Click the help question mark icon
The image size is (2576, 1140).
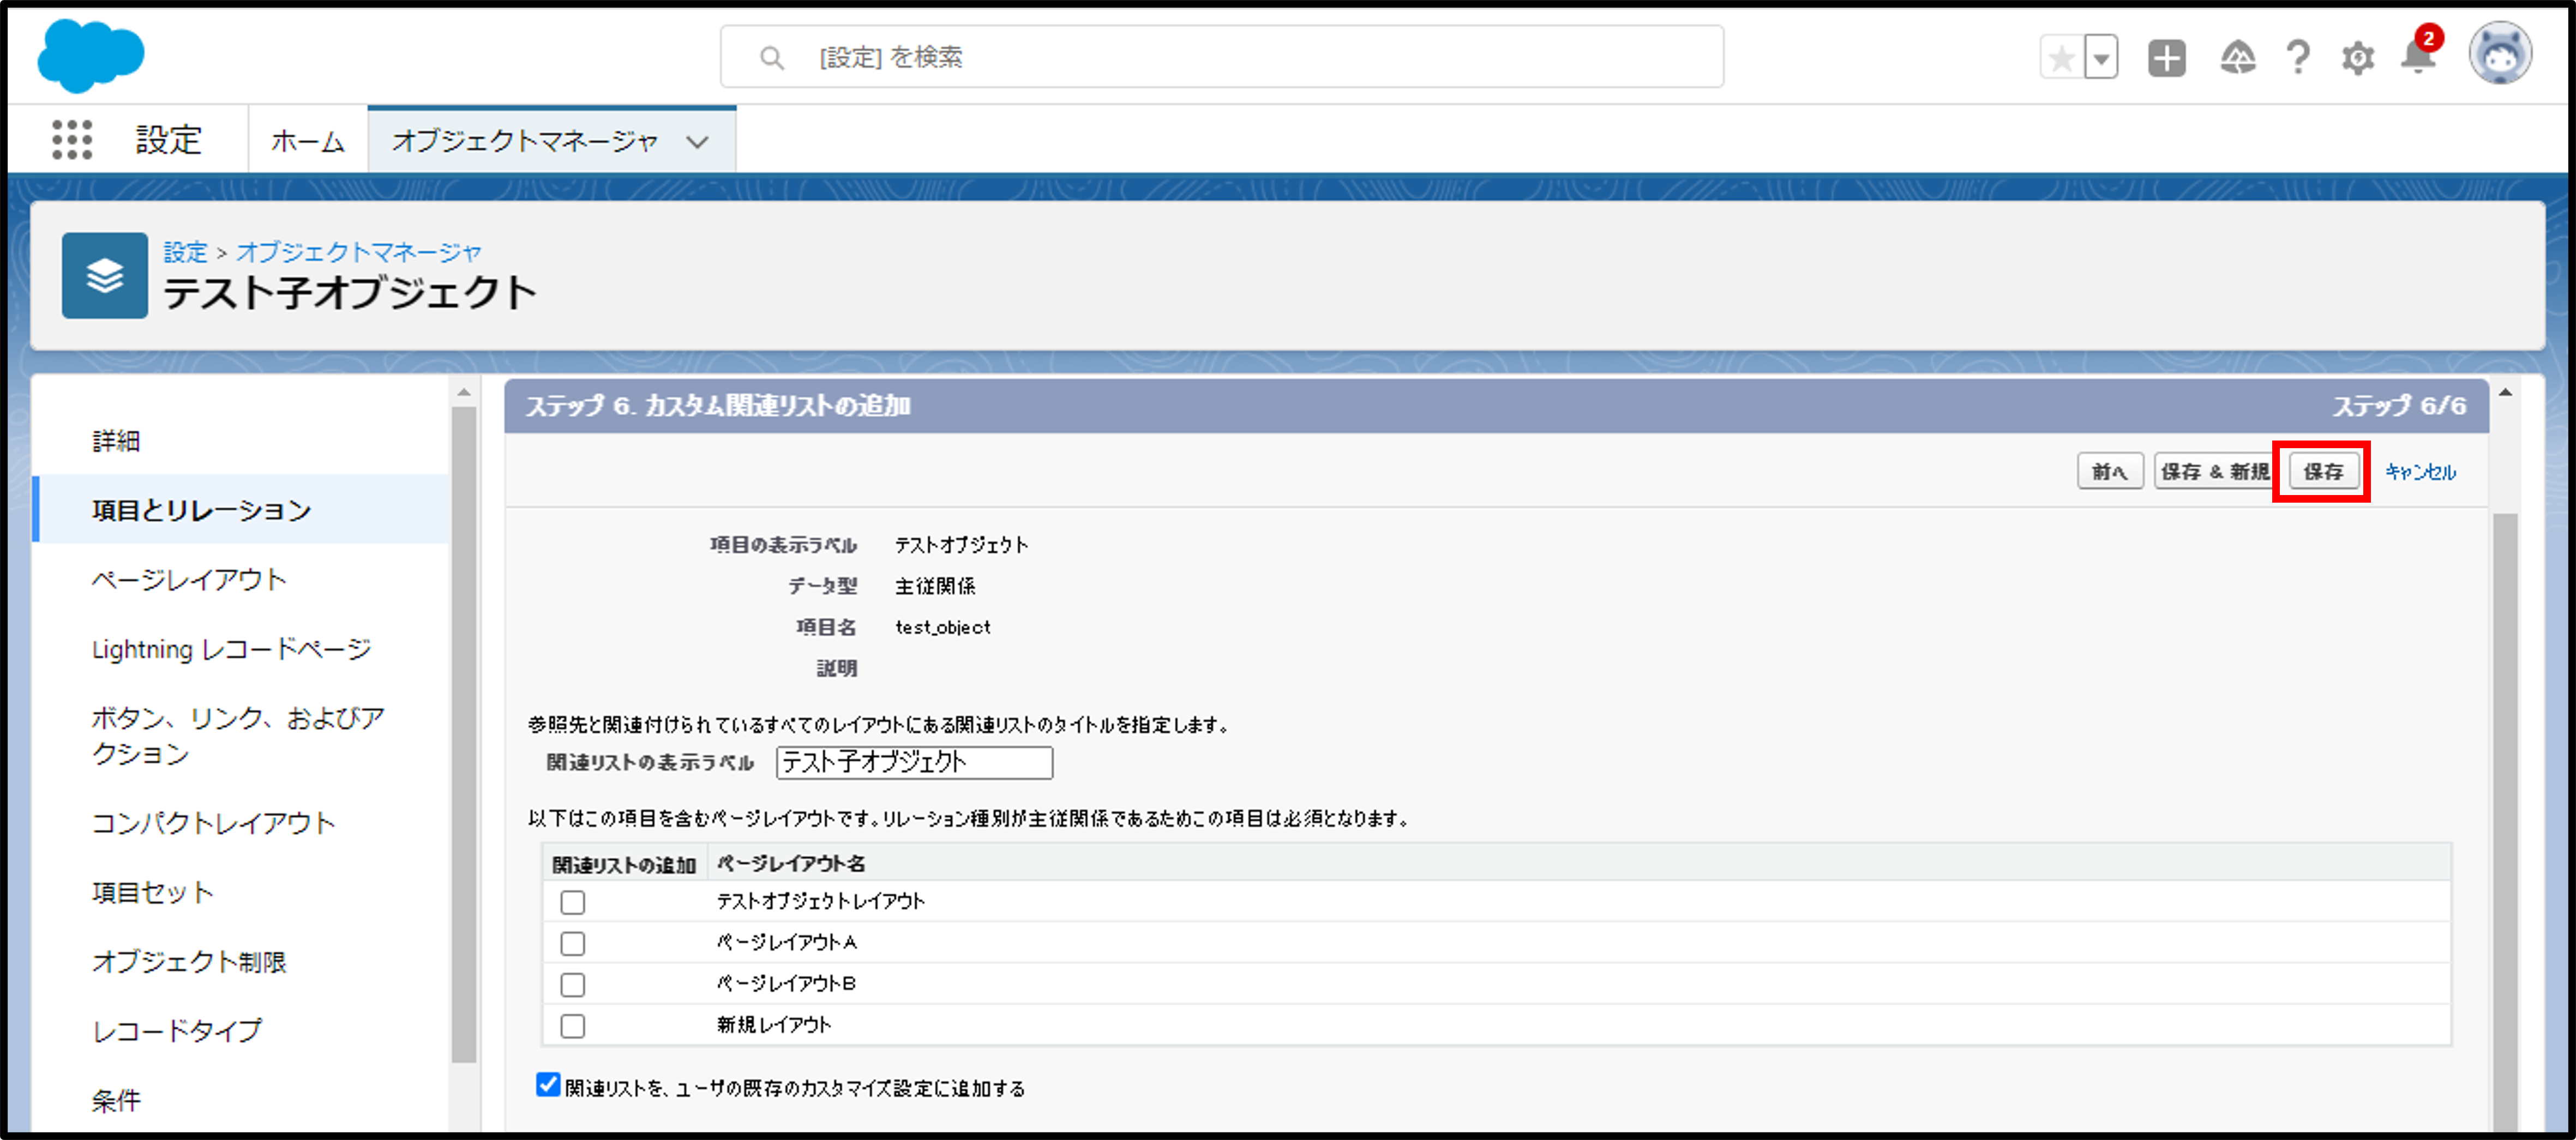point(2298,58)
